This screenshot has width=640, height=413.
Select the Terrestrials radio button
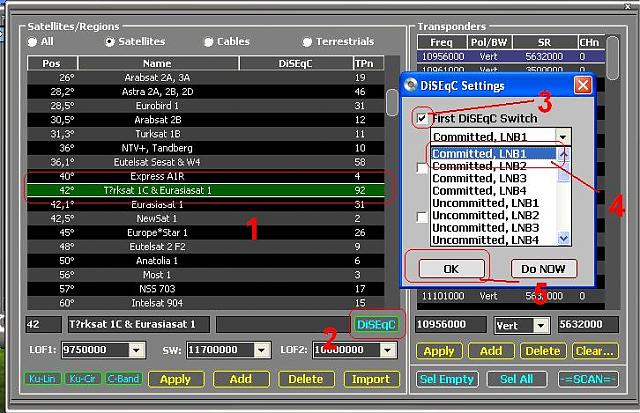(x=307, y=42)
